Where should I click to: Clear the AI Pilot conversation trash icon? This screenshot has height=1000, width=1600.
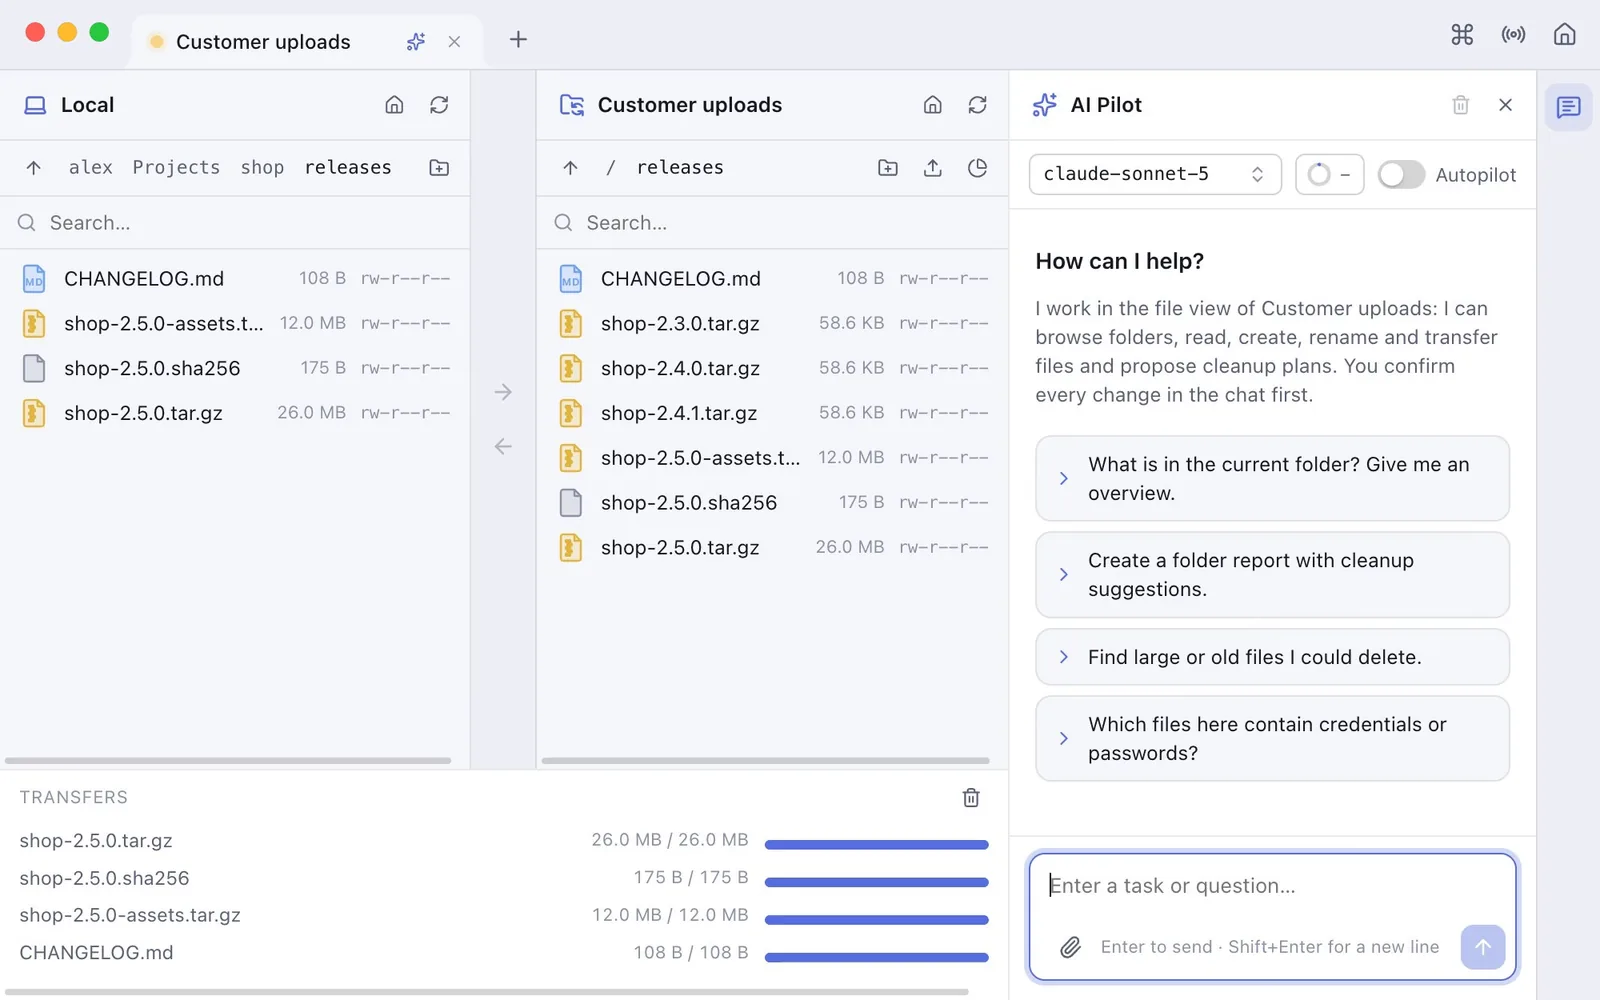click(1460, 105)
